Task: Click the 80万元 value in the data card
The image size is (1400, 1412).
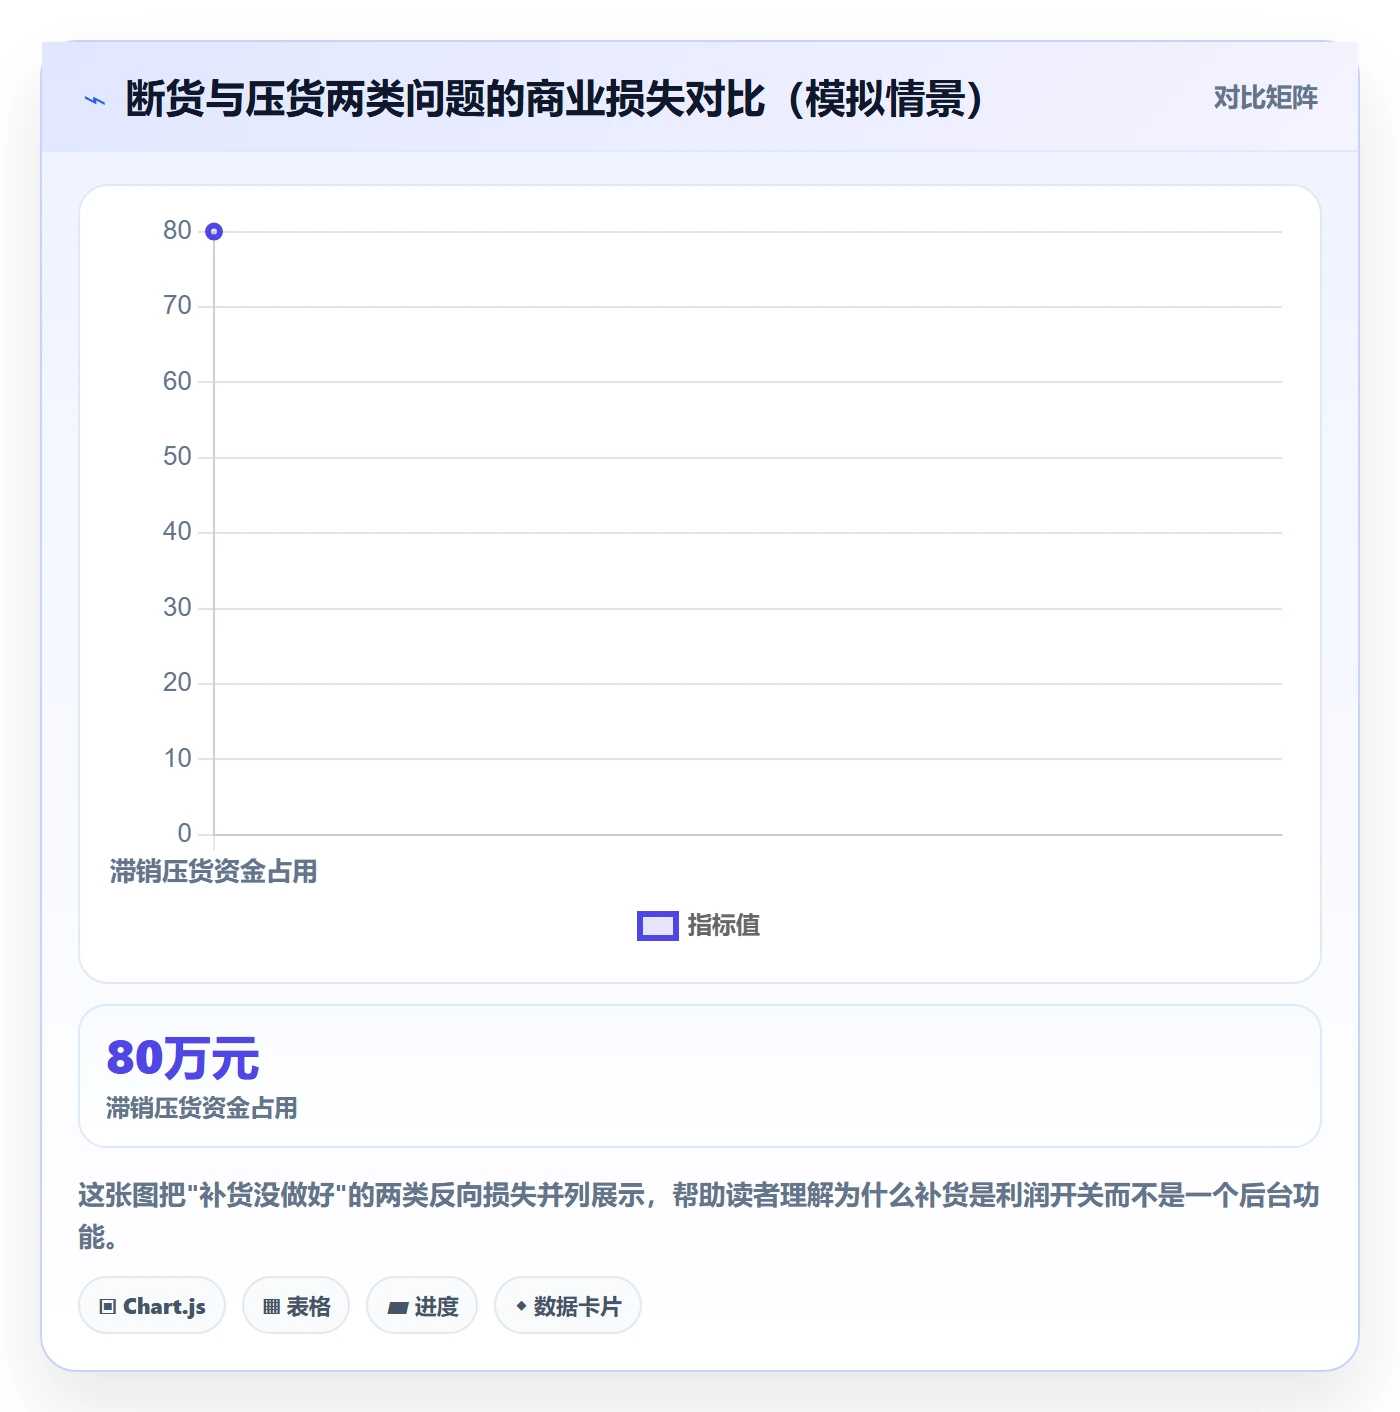Action: pos(183,1058)
